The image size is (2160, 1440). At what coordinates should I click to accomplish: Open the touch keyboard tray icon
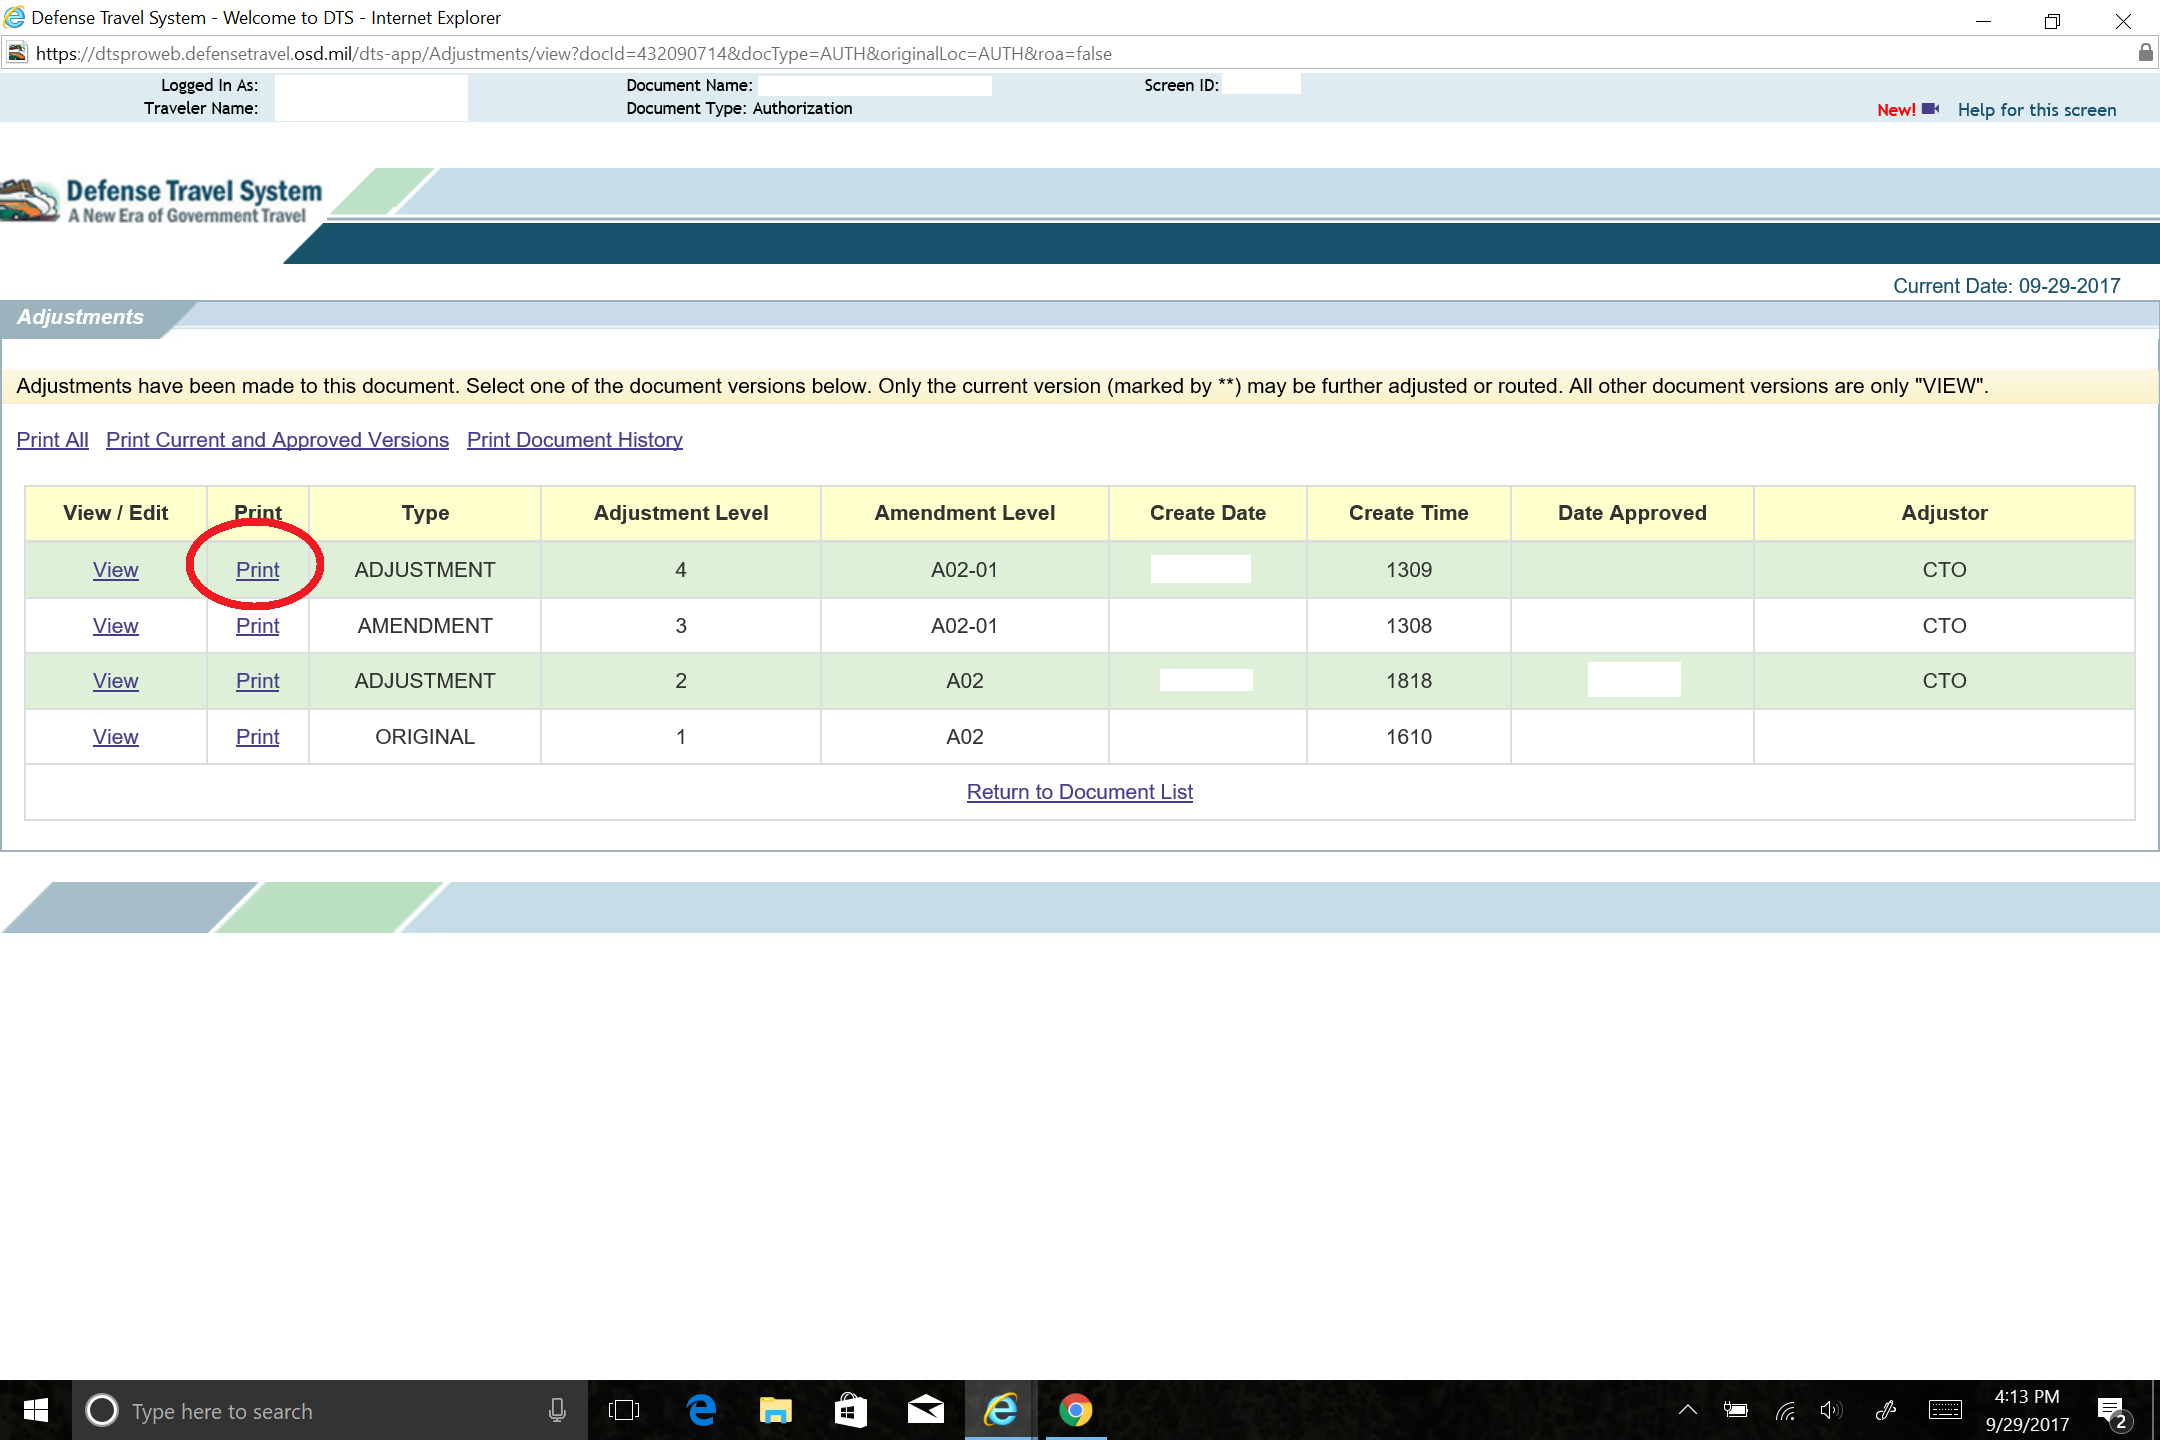pos(1945,1410)
